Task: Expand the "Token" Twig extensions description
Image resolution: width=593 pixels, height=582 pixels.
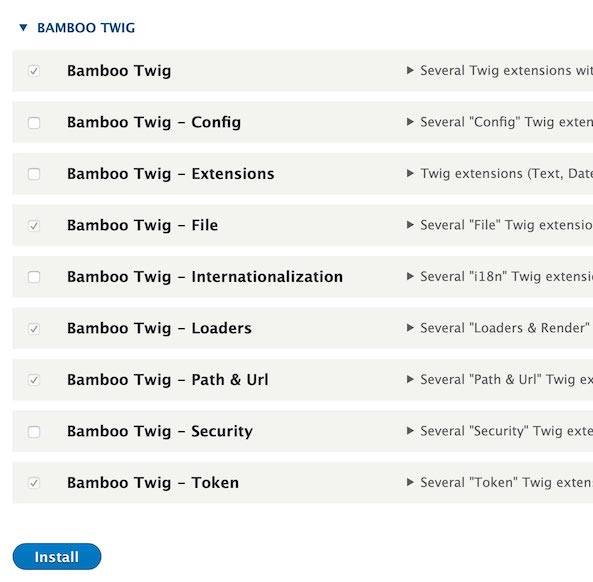Action: [410, 482]
